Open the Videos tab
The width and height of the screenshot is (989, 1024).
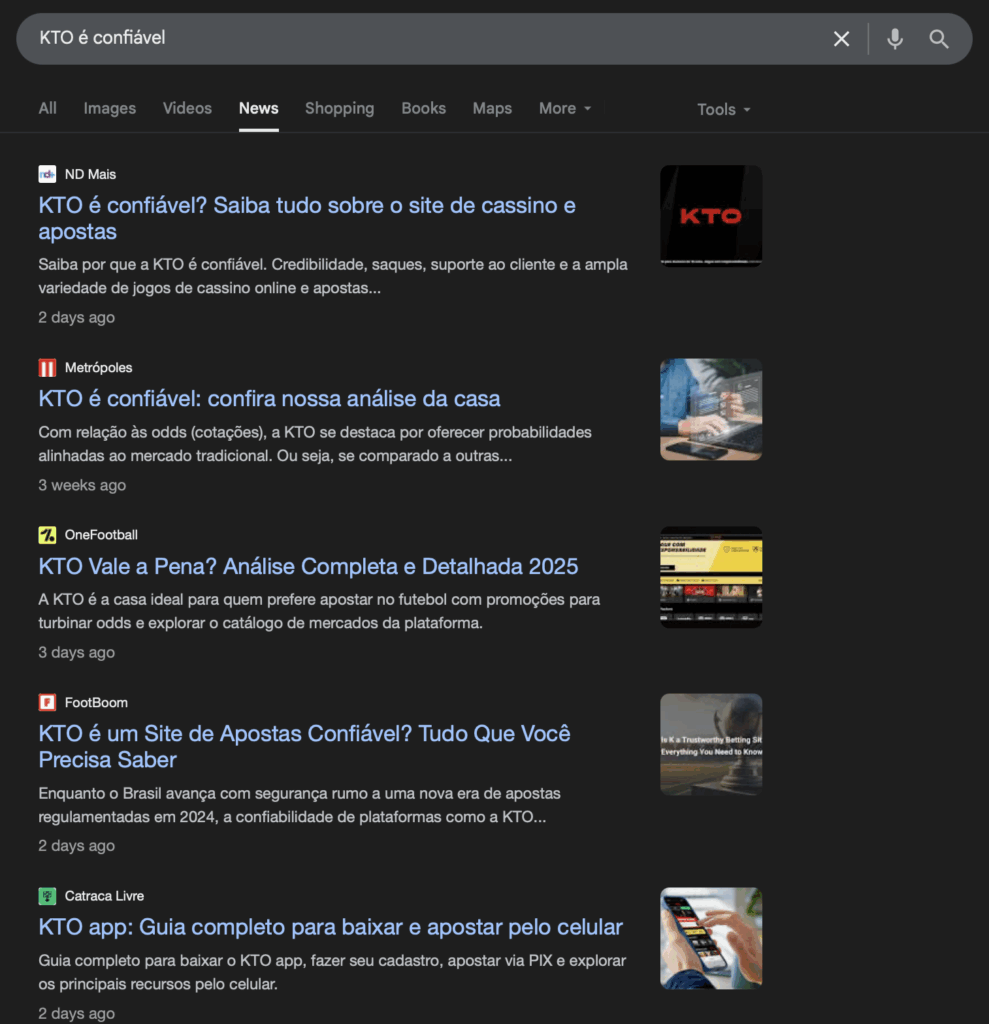187,108
